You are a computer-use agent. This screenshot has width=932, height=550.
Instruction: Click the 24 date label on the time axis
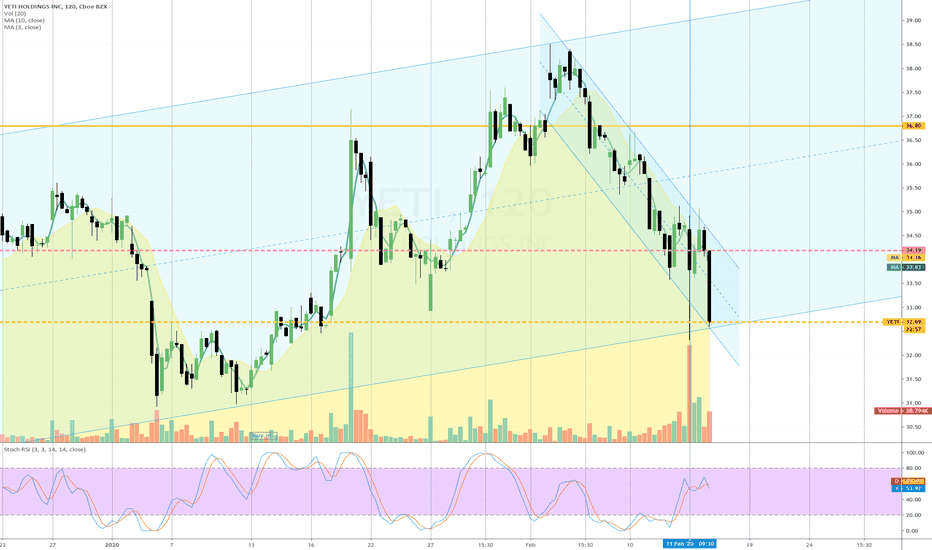(x=810, y=544)
